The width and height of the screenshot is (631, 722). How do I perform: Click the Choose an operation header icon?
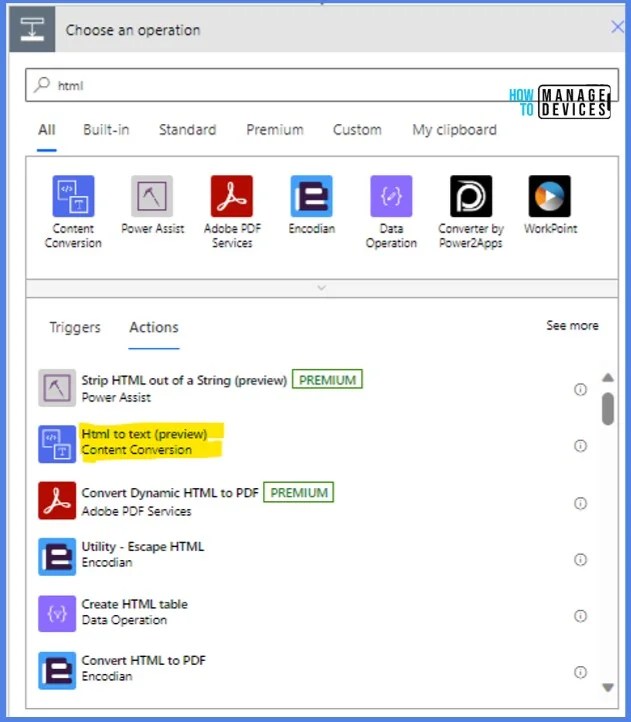click(32, 29)
